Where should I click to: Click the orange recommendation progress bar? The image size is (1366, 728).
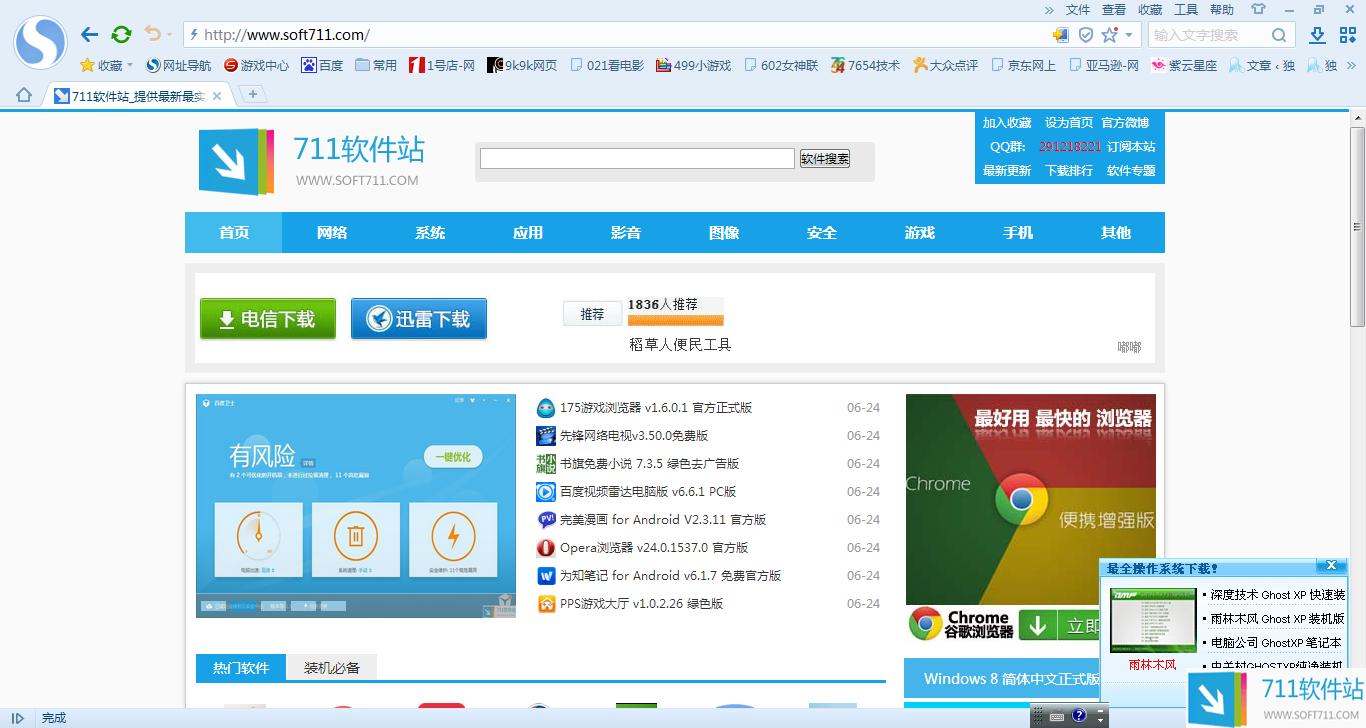point(675,320)
